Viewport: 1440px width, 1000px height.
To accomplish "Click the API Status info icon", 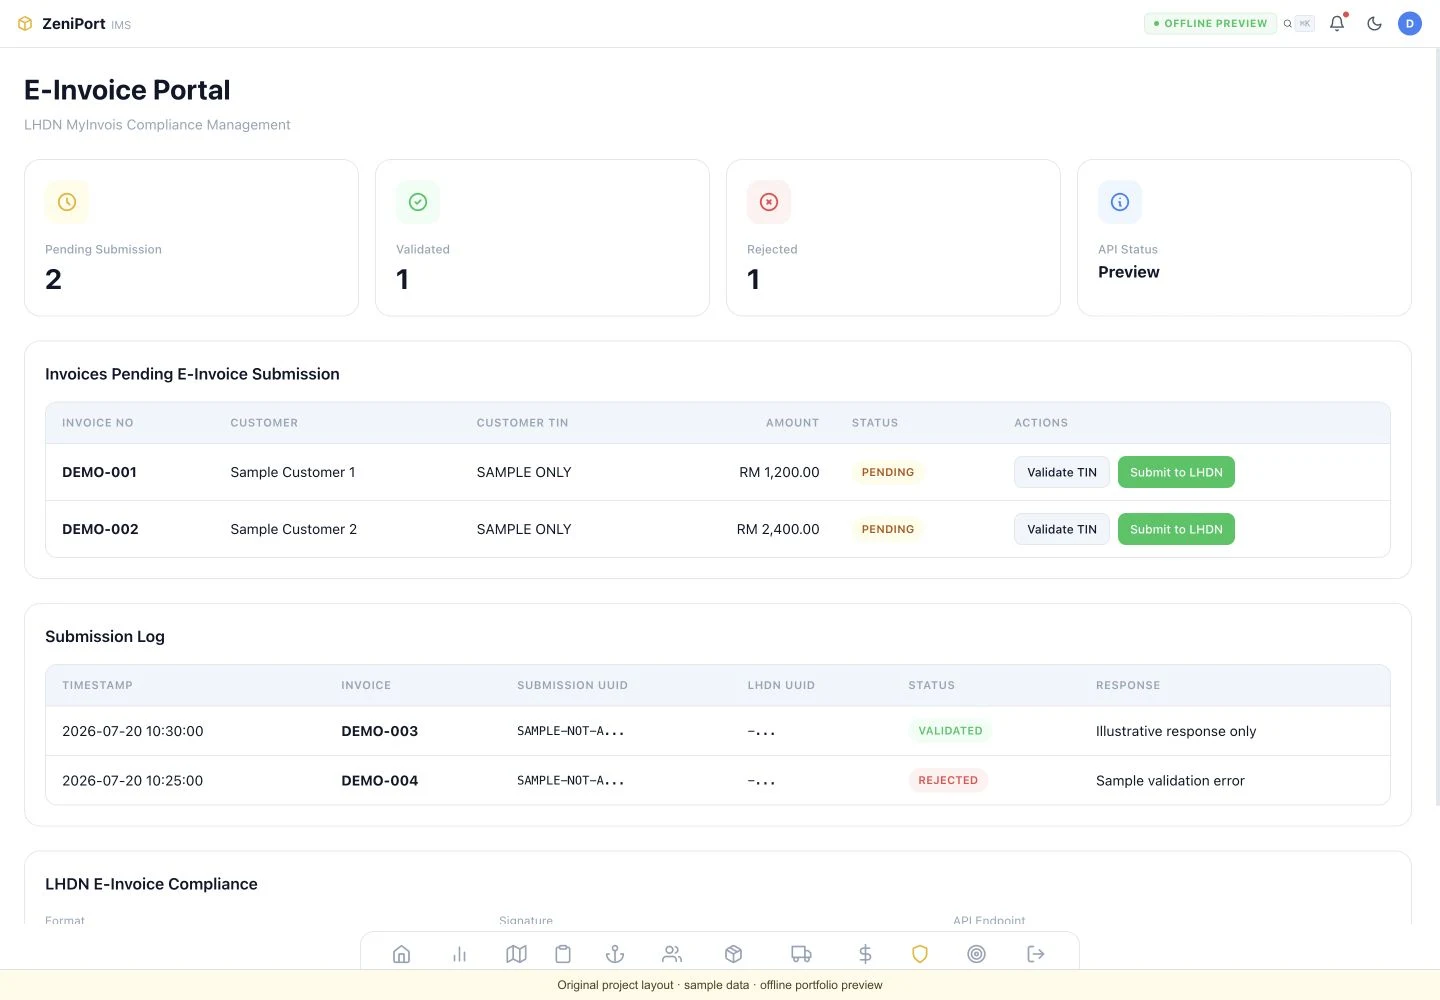I will (1120, 202).
